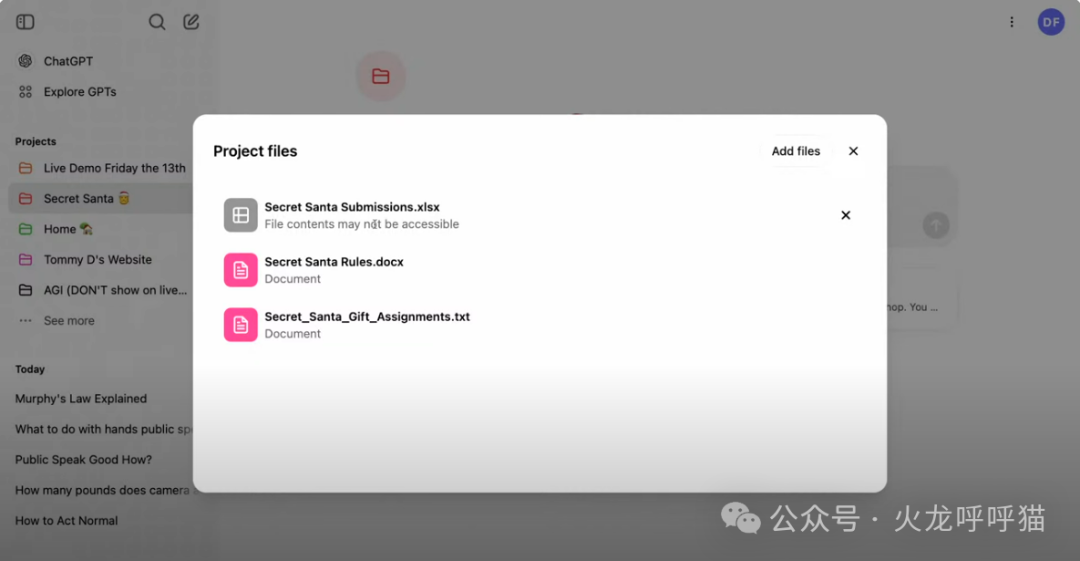Open What to do with hands public chat
1080x561 pixels.
(103, 429)
